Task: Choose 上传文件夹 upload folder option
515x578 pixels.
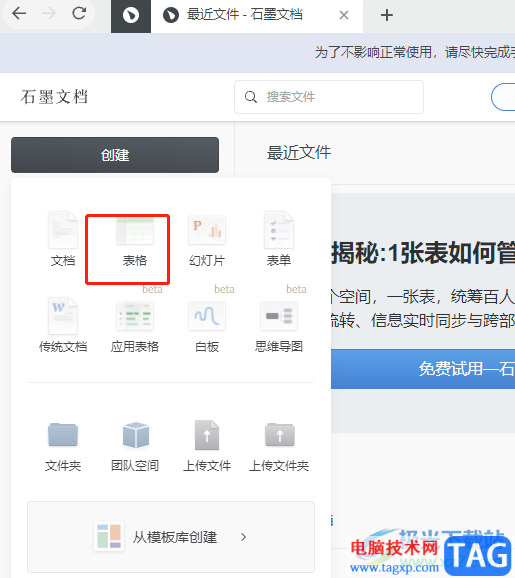Action: [x=279, y=447]
